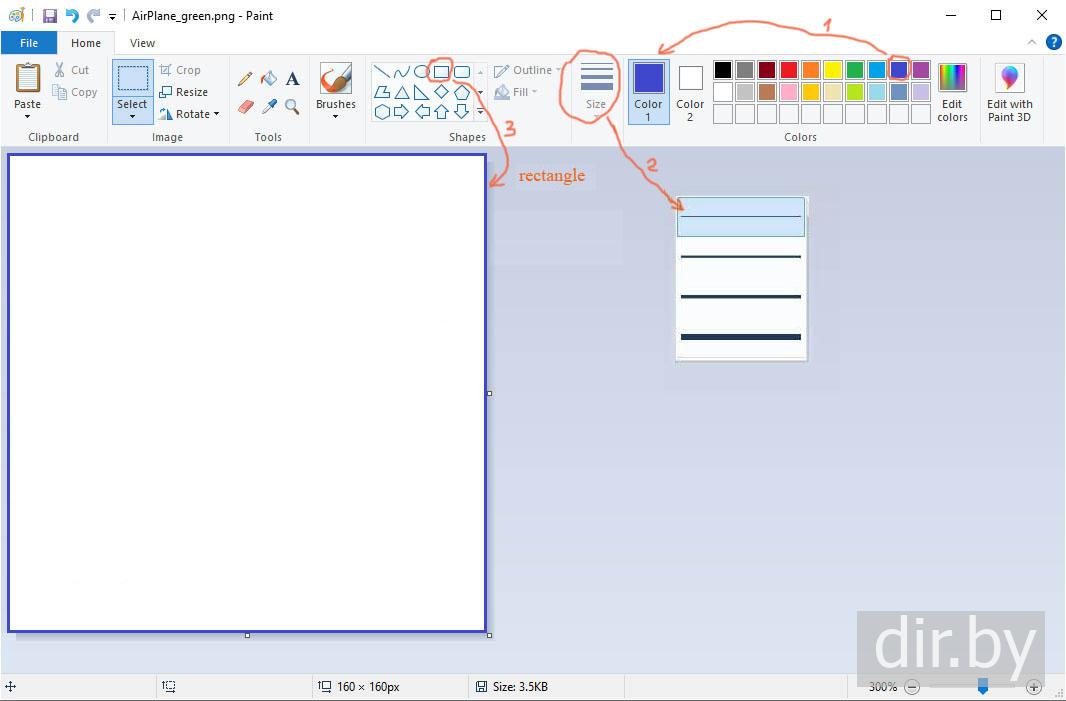Collapse the ribbon with the chevron
1066x701 pixels.
pos(1031,42)
